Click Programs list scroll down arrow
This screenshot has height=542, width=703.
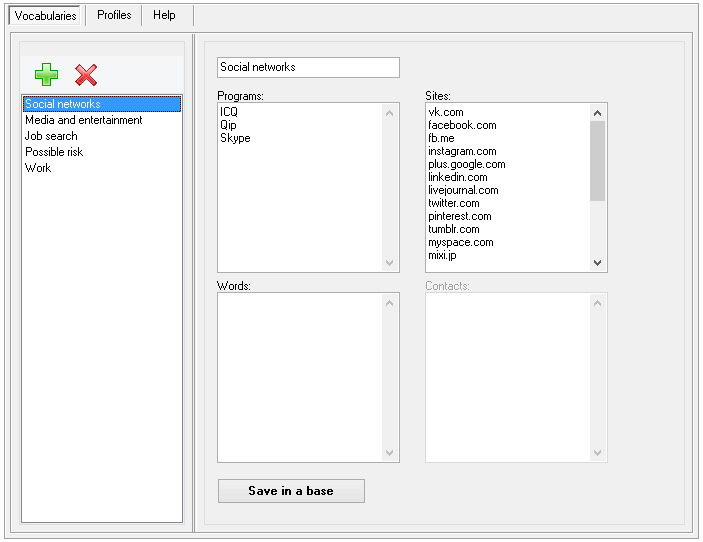389,263
